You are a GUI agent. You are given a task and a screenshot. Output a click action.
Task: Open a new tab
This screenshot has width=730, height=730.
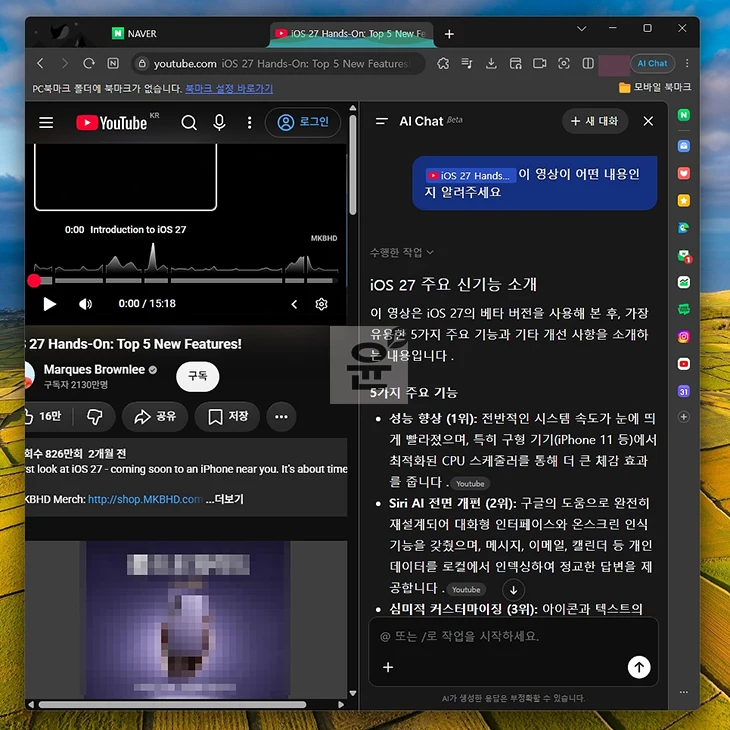pyautogui.click(x=449, y=34)
